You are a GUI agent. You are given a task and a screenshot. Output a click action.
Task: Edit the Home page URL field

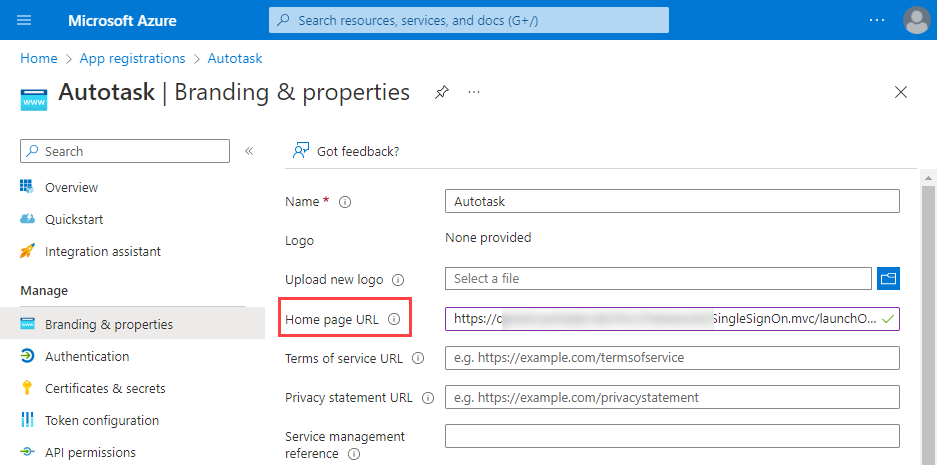[x=672, y=319]
